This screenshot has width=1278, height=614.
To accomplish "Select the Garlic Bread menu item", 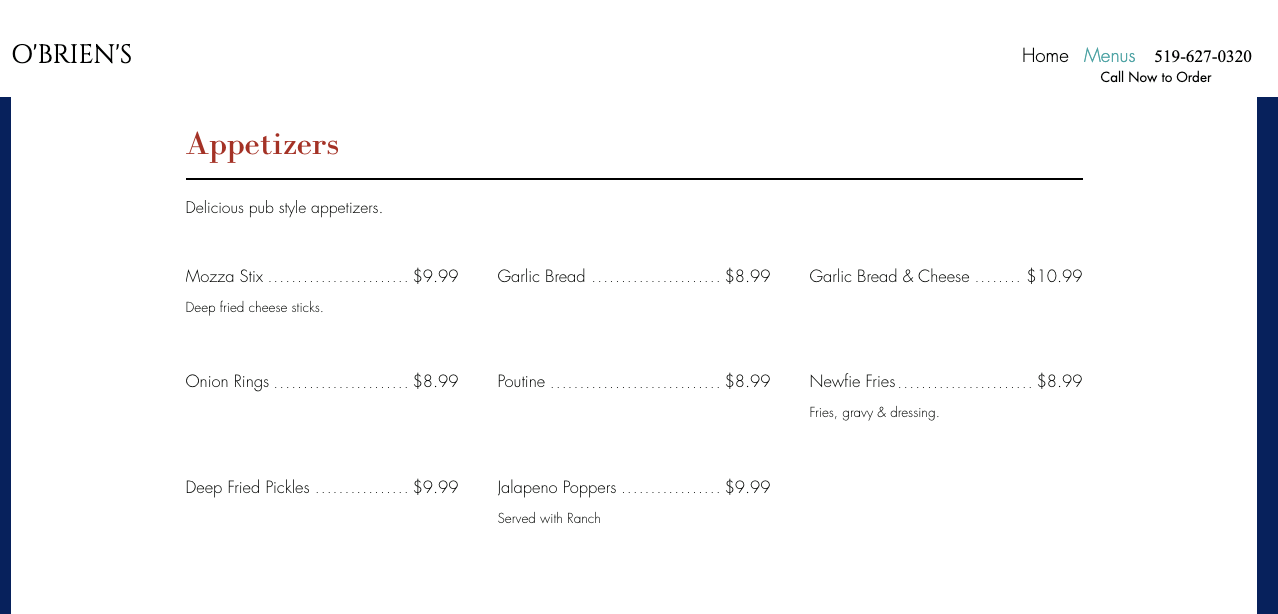I will 541,277.
